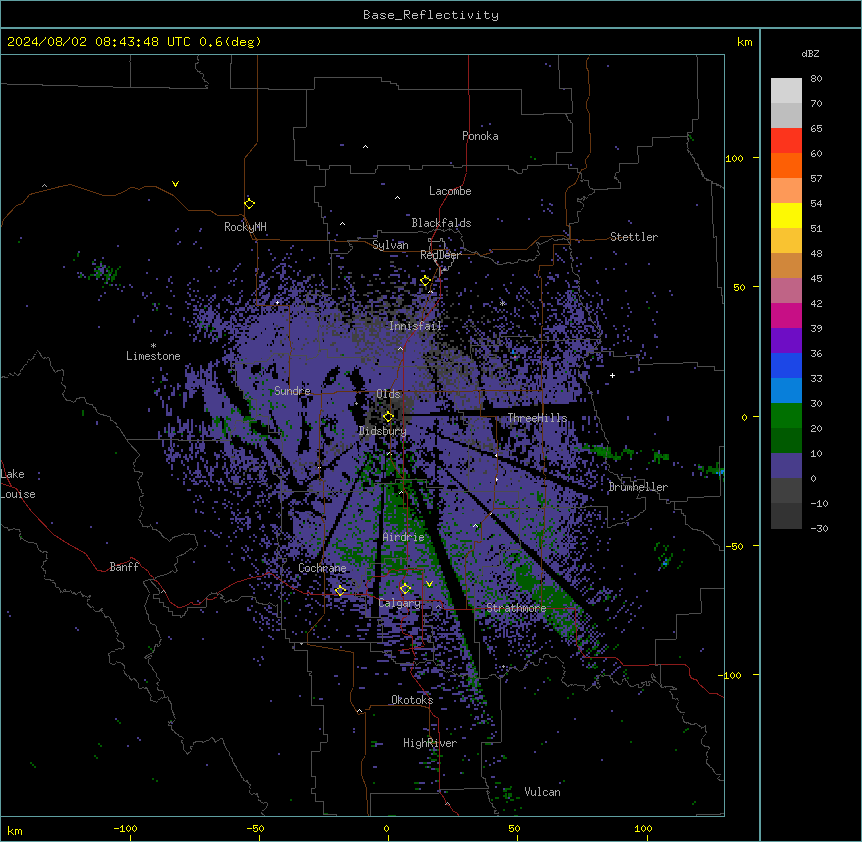The width and height of the screenshot is (862, 842).
Task: Click the Innisfail label
Action: [415, 326]
